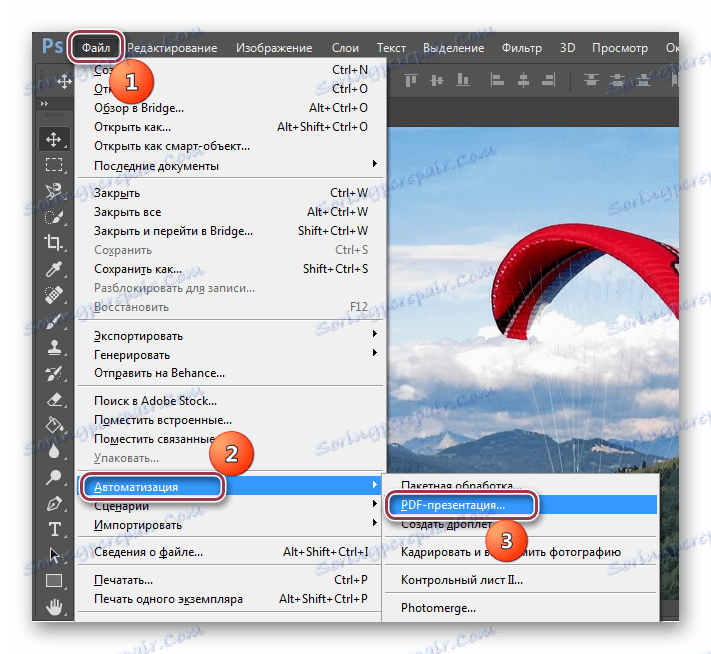Select the History Brush tool
The image size is (711, 654).
tap(54, 374)
